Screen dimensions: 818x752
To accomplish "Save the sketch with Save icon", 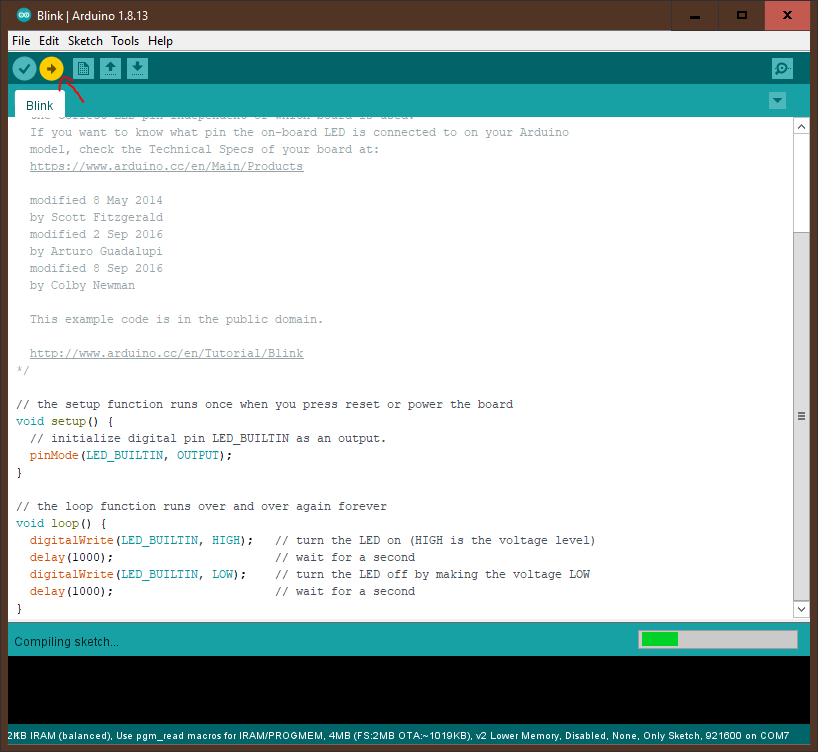I will (137, 68).
